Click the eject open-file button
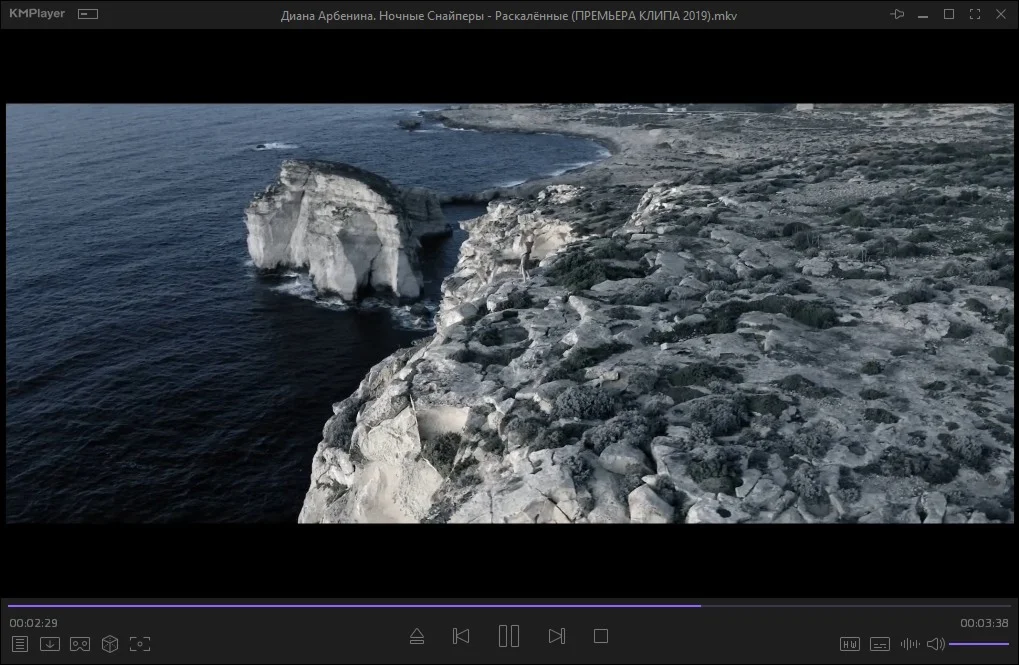The width and height of the screenshot is (1019, 665). point(417,636)
